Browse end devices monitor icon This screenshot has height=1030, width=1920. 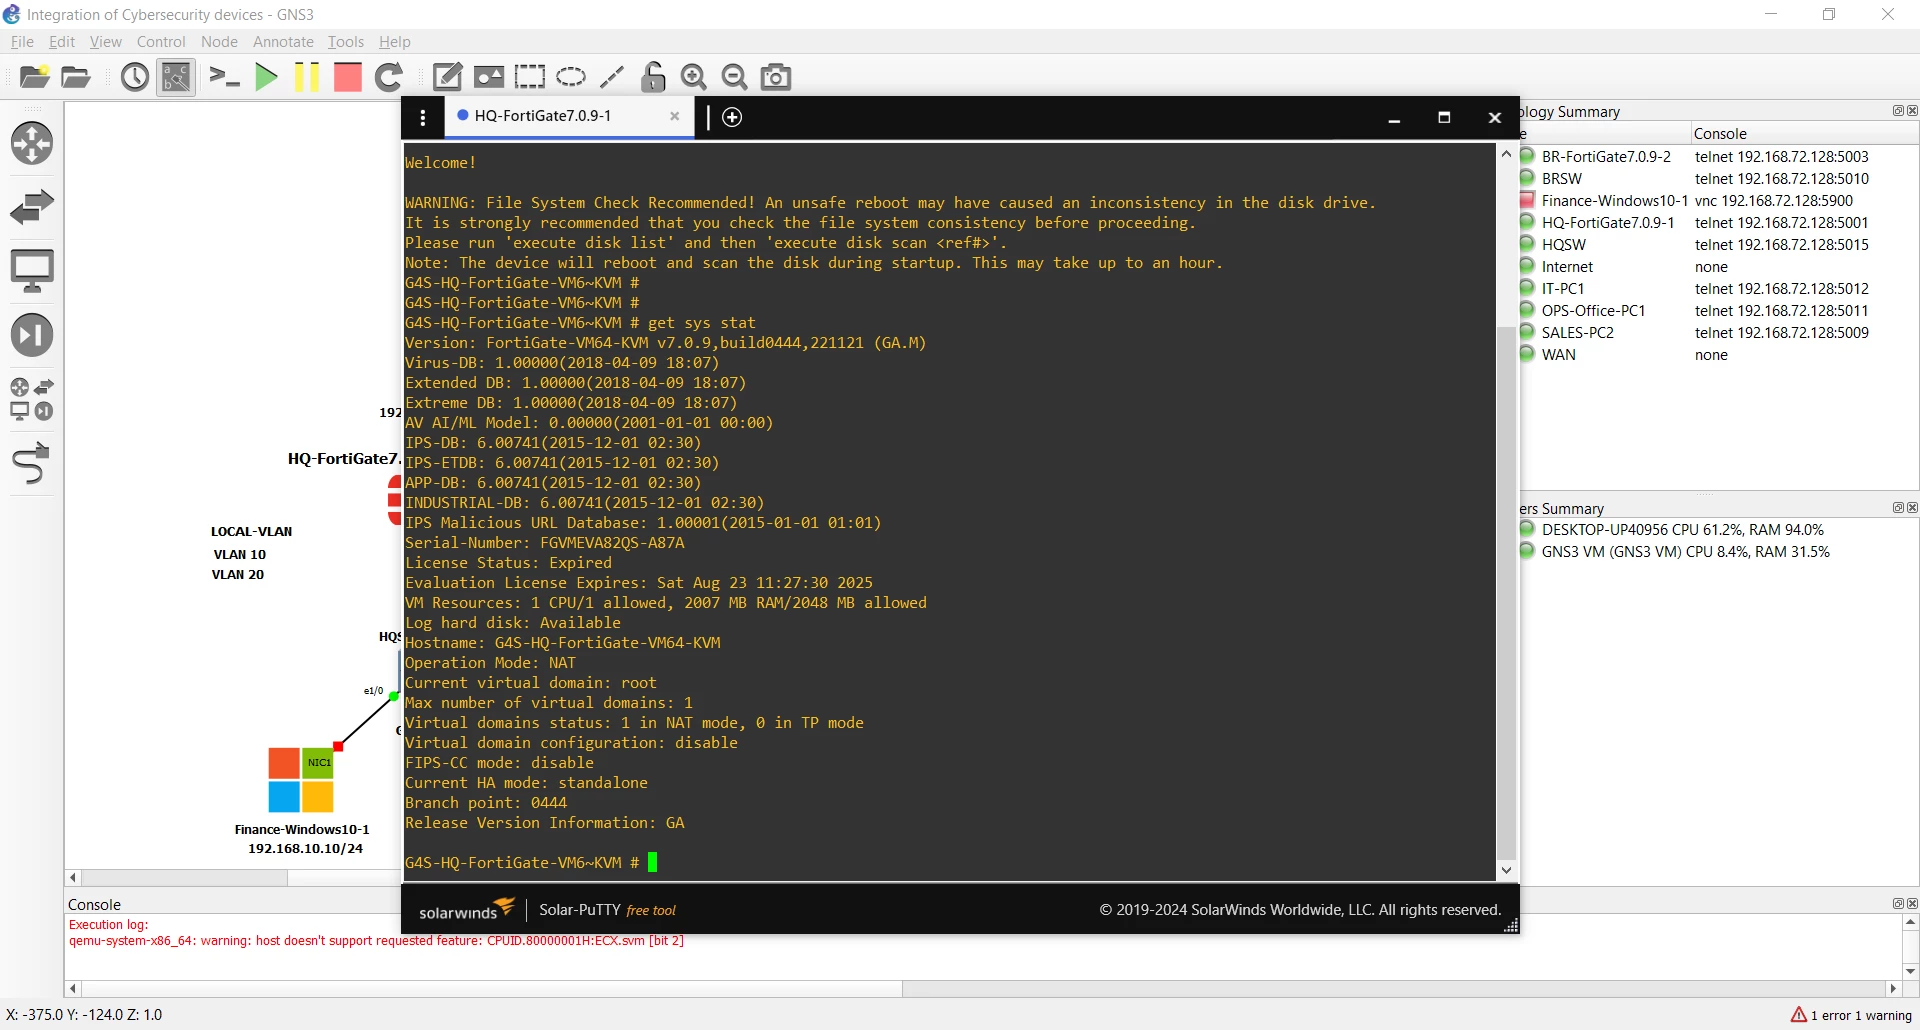click(x=32, y=271)
